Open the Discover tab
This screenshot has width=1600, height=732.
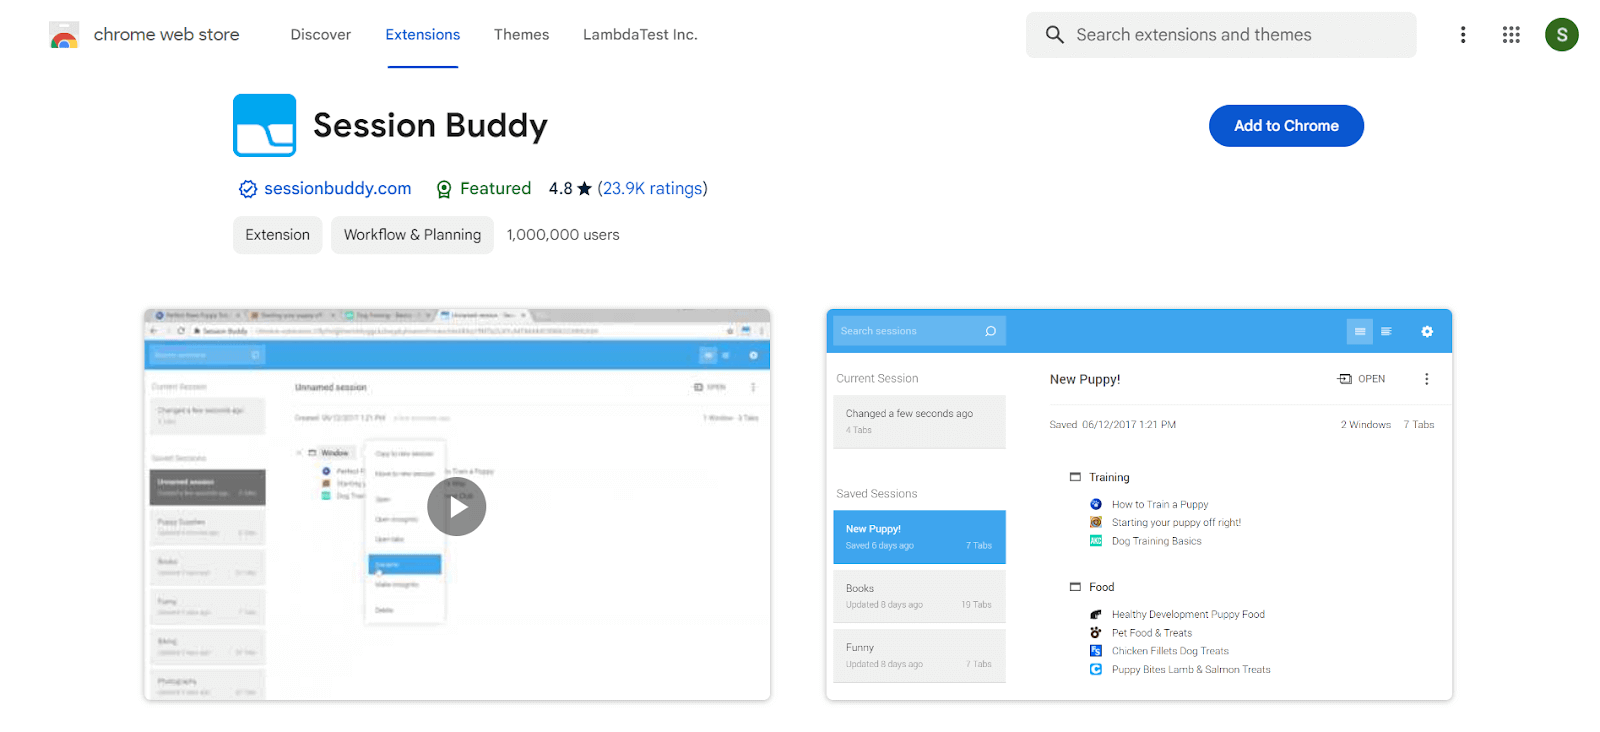[x=321, y=35]
